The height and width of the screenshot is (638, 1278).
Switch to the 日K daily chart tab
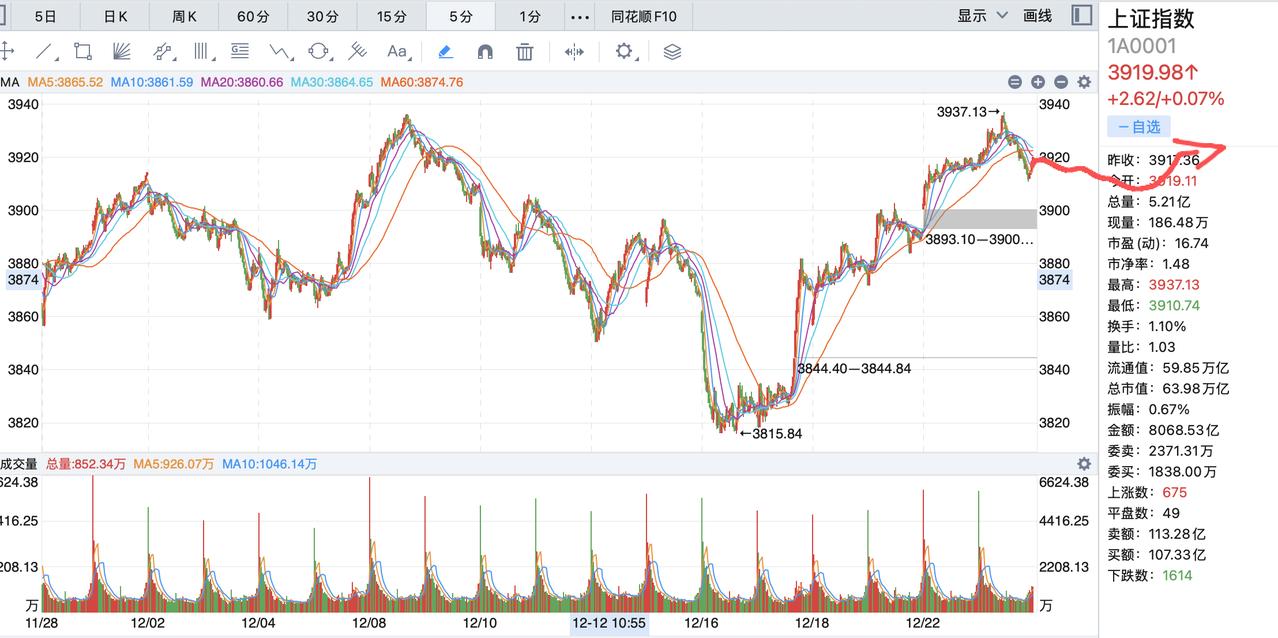[x=116, y=16]
